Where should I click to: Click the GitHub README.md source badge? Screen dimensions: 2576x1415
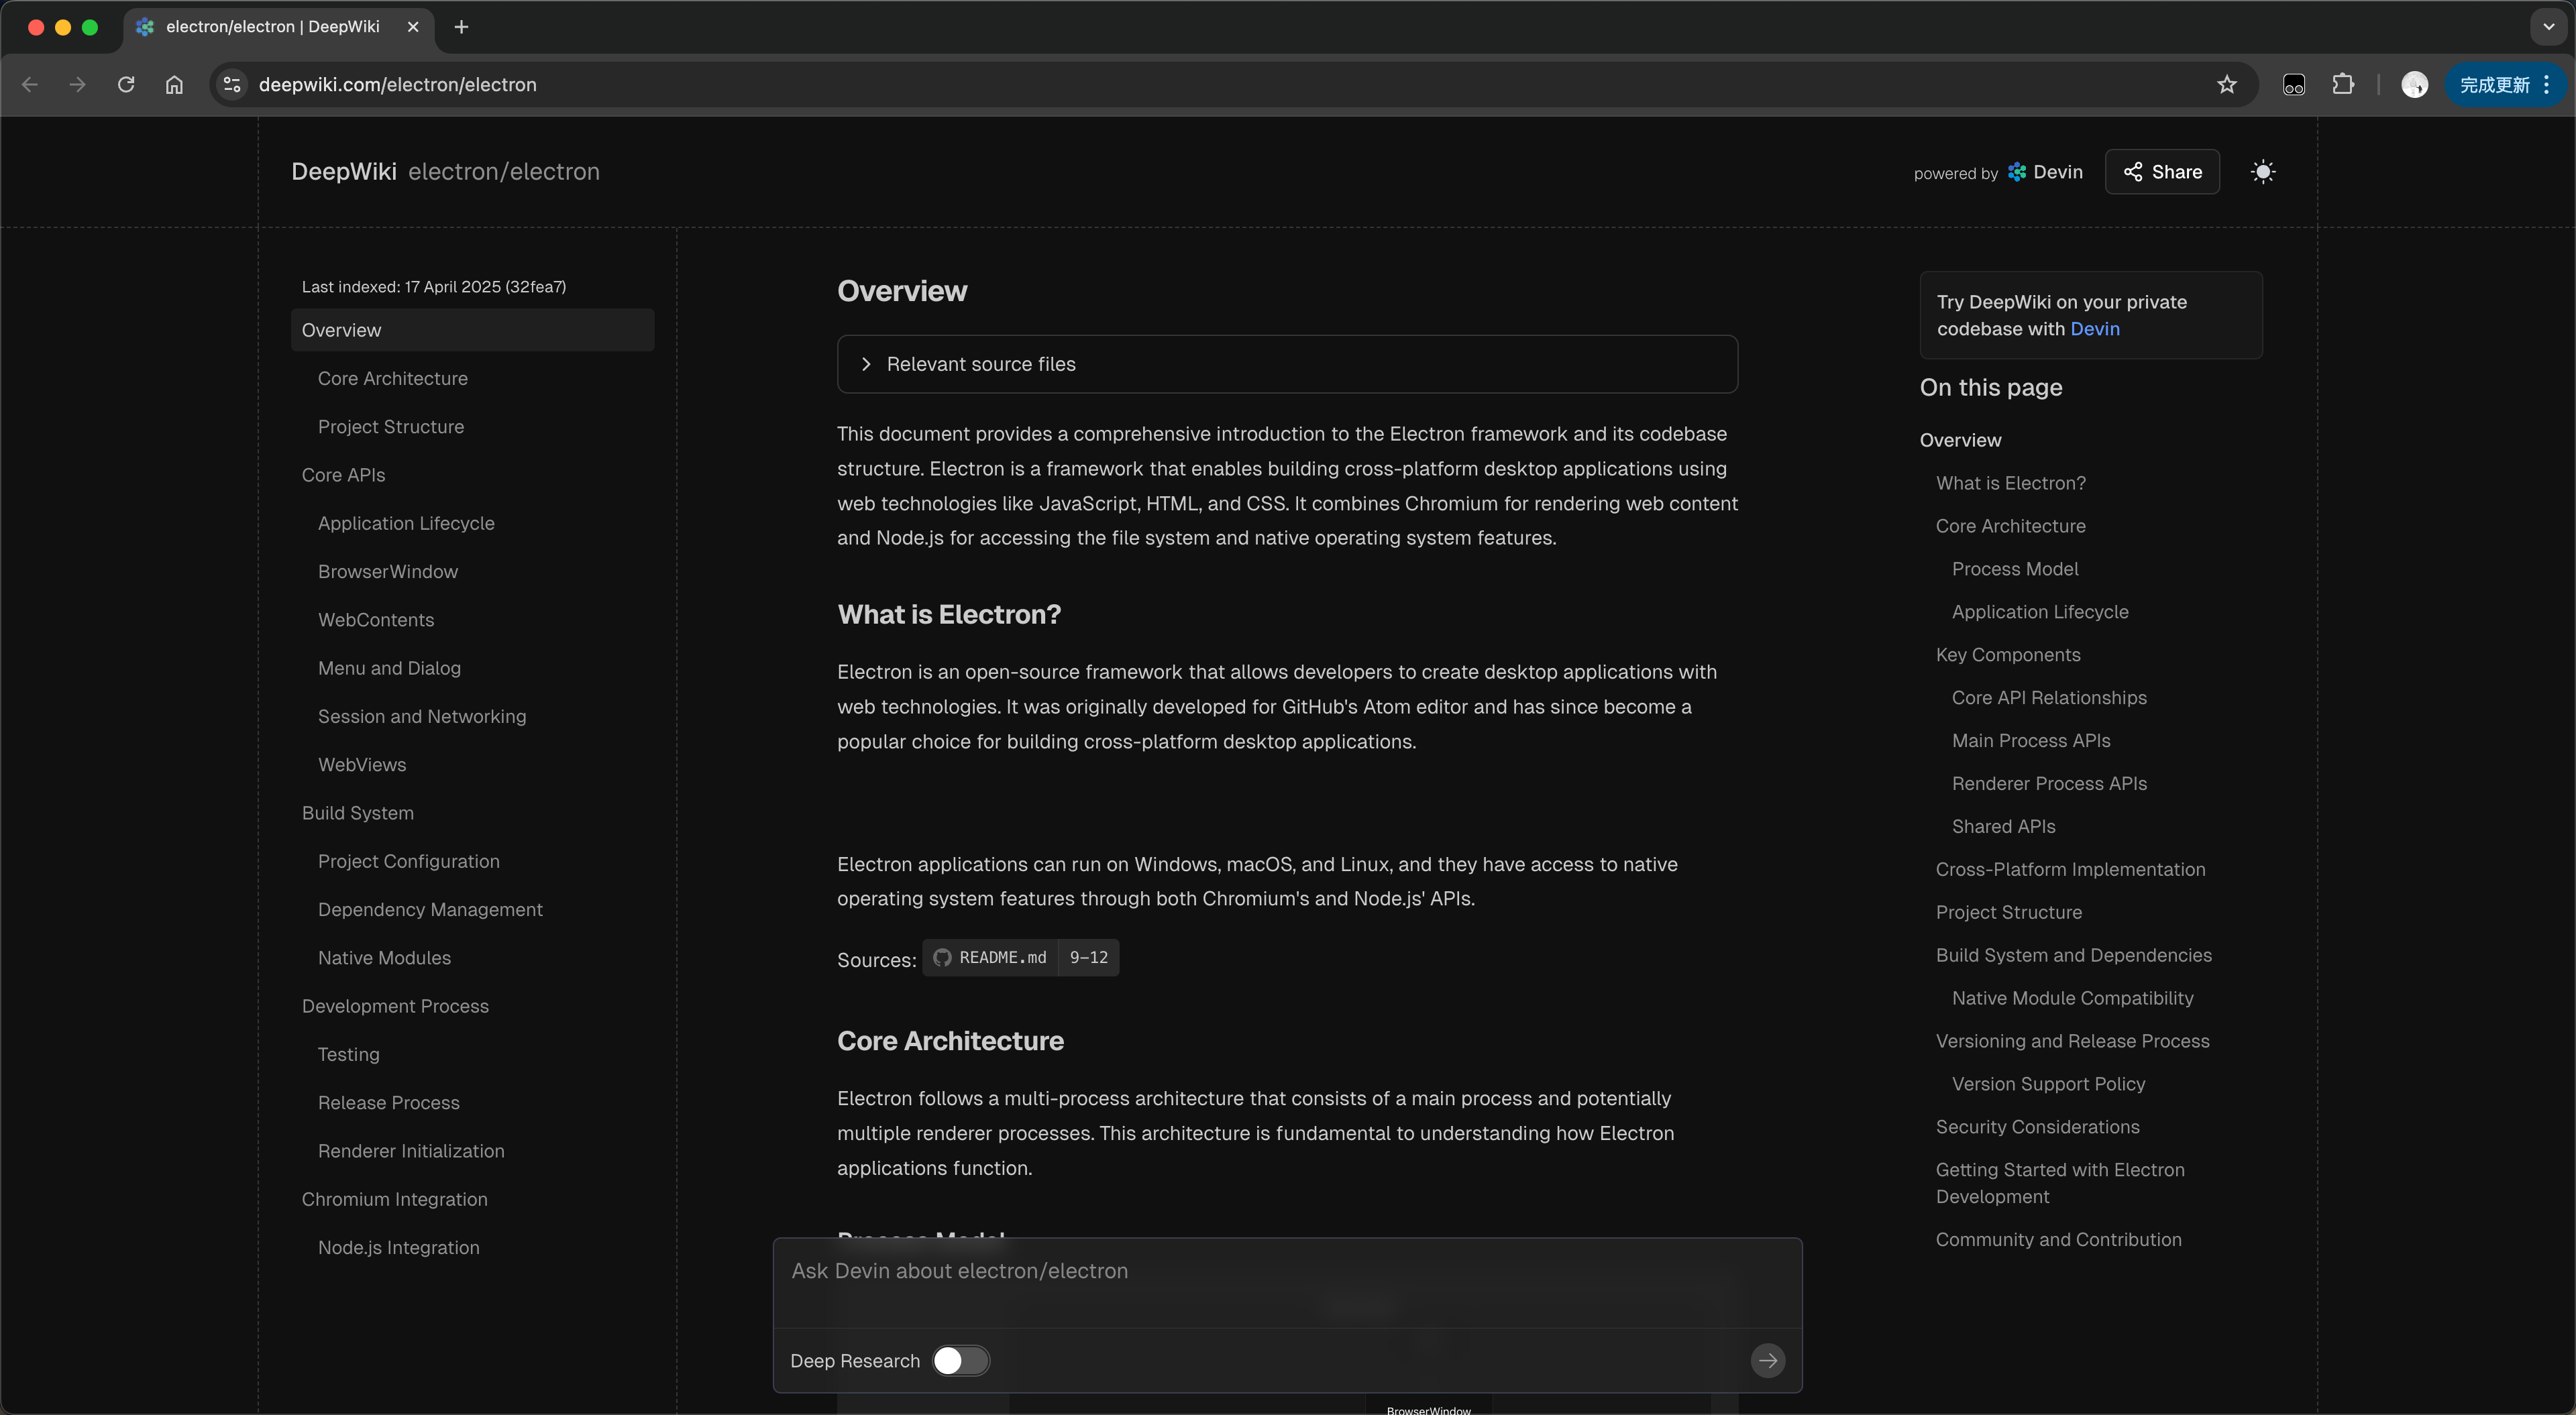point(991,957)
